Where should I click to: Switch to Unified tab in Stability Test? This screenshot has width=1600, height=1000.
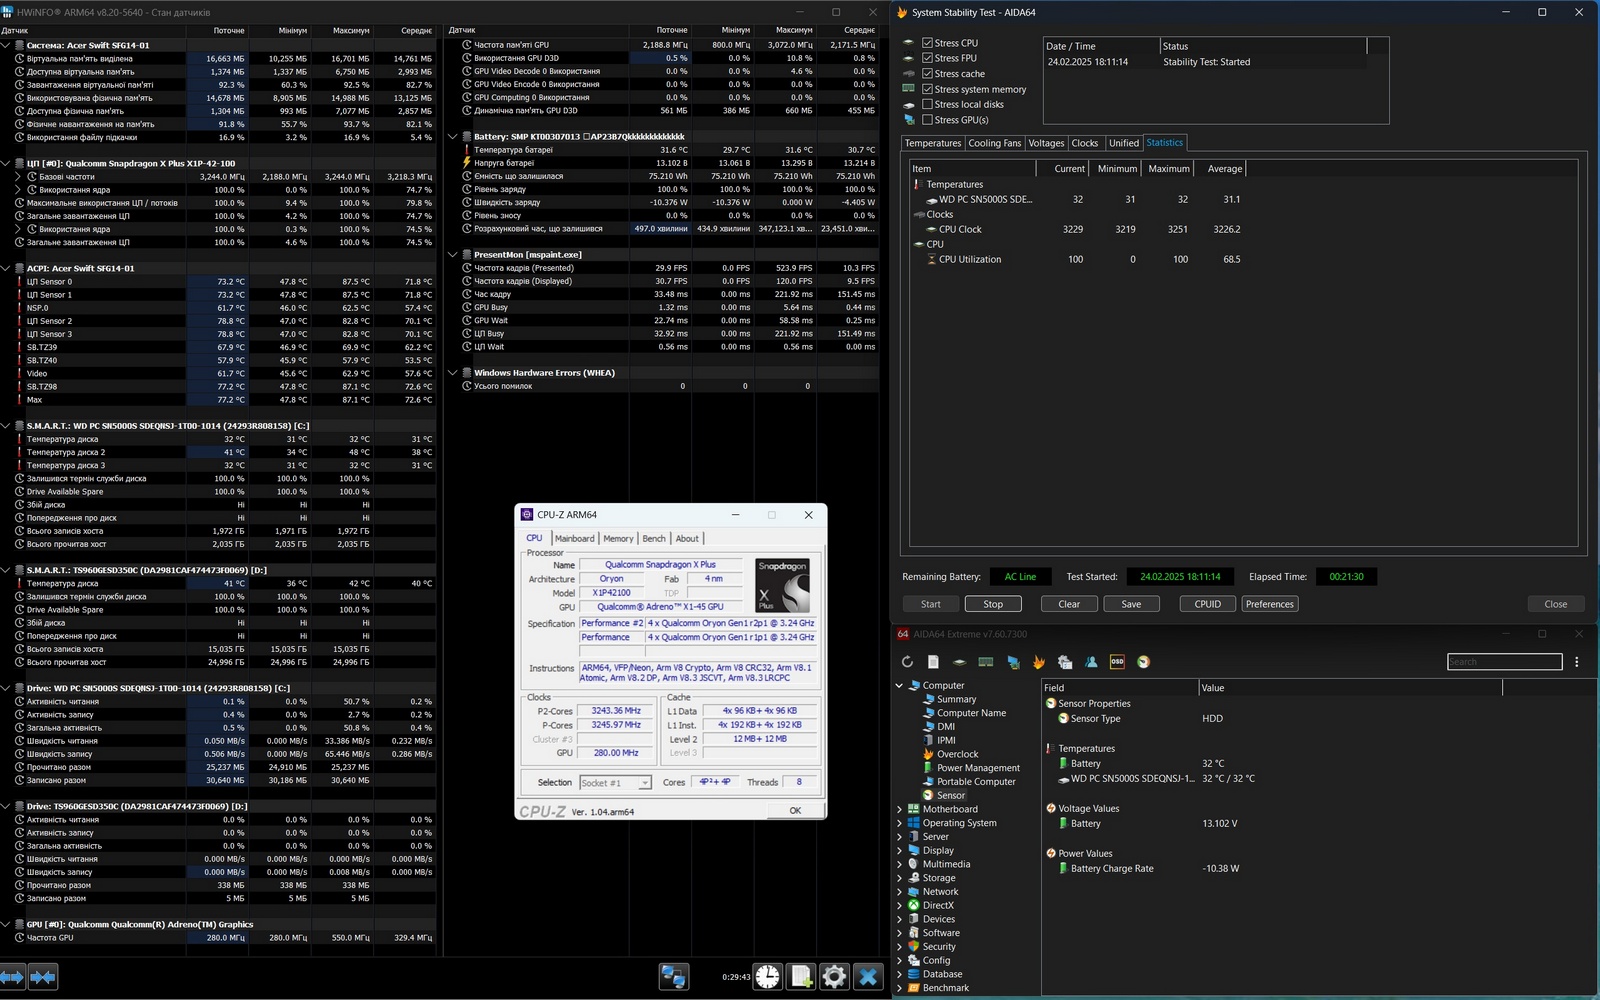(x=1124, y=143)
